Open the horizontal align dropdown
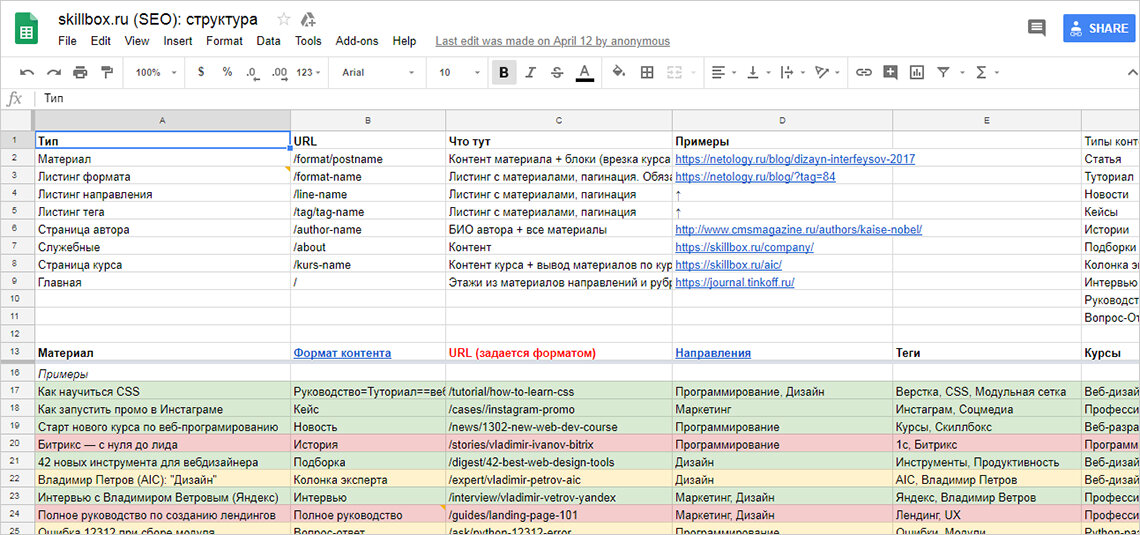1140x535 pixels. 723,73
